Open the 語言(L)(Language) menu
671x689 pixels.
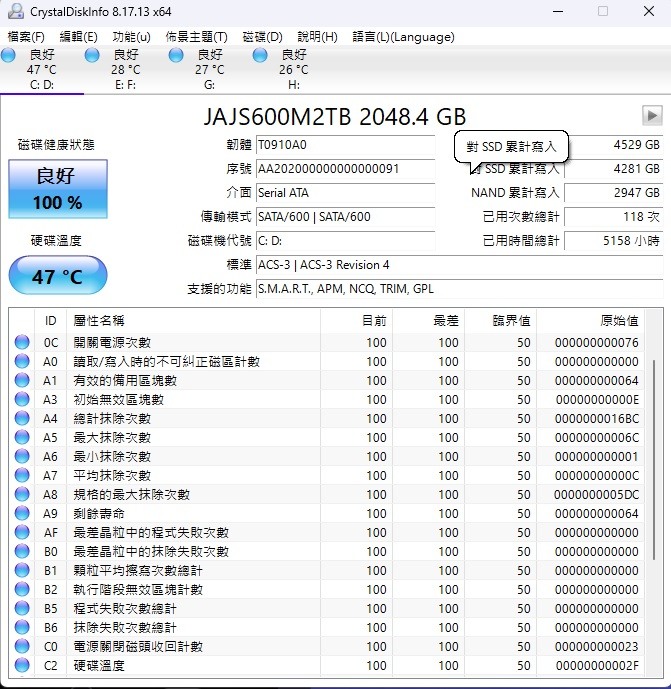[x=403, y=37]
